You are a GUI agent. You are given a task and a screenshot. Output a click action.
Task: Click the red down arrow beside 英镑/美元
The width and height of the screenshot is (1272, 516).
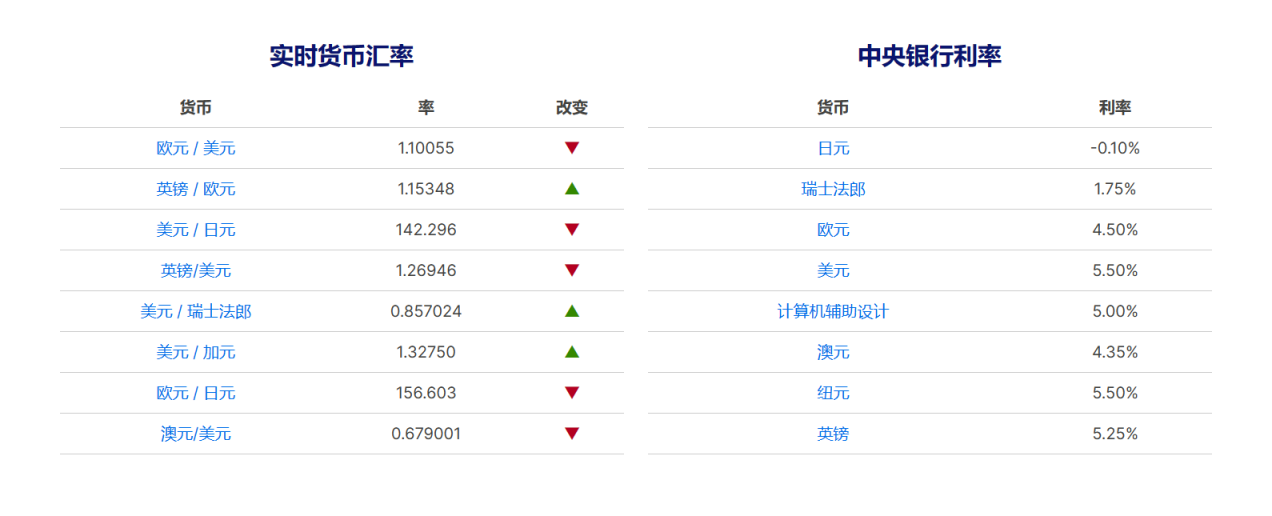572,271
